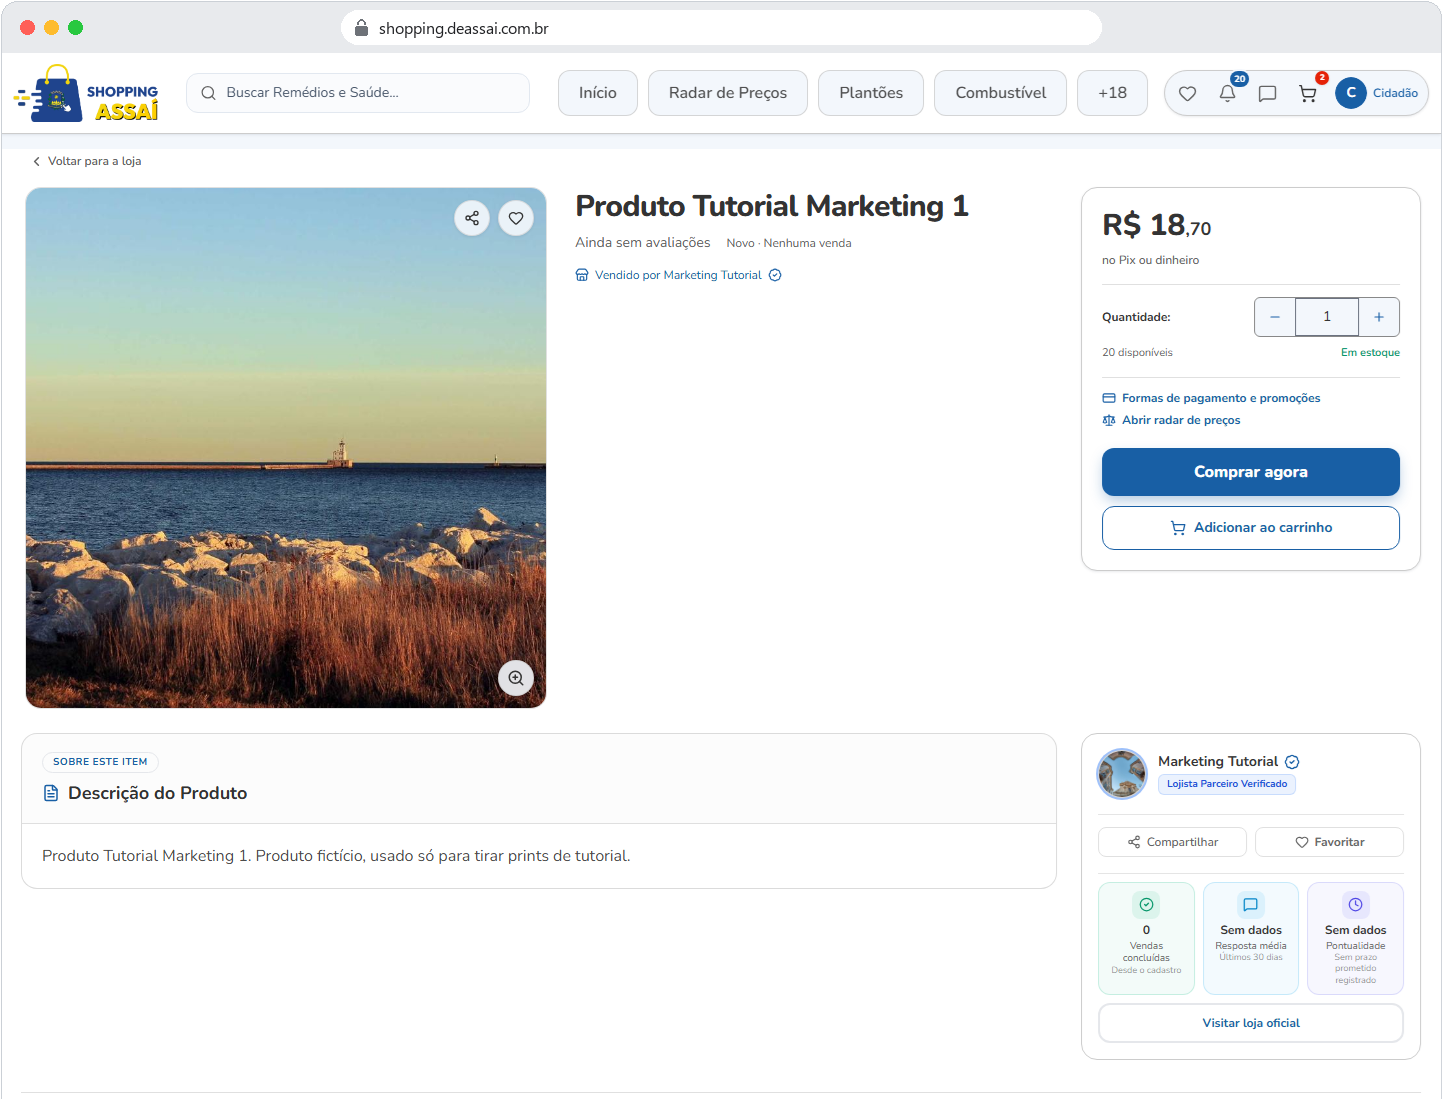The image size is (1442, 1099).
Task: Click the Pontualidade stat card
Action: (1355, 938)
